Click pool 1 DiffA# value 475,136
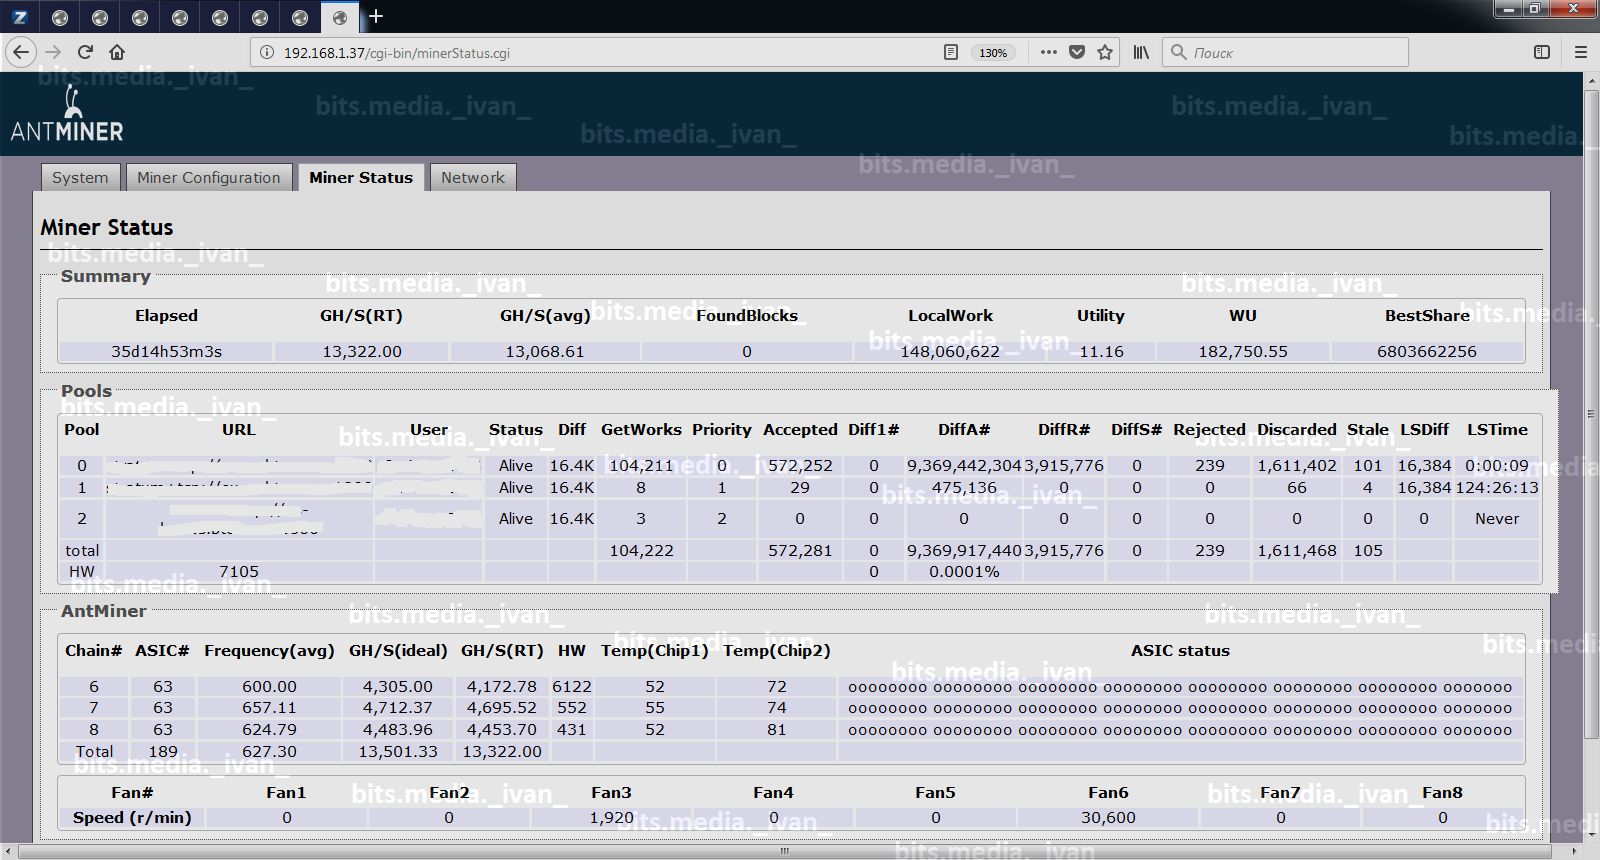 pyautogui.click(x=964, y=488)
